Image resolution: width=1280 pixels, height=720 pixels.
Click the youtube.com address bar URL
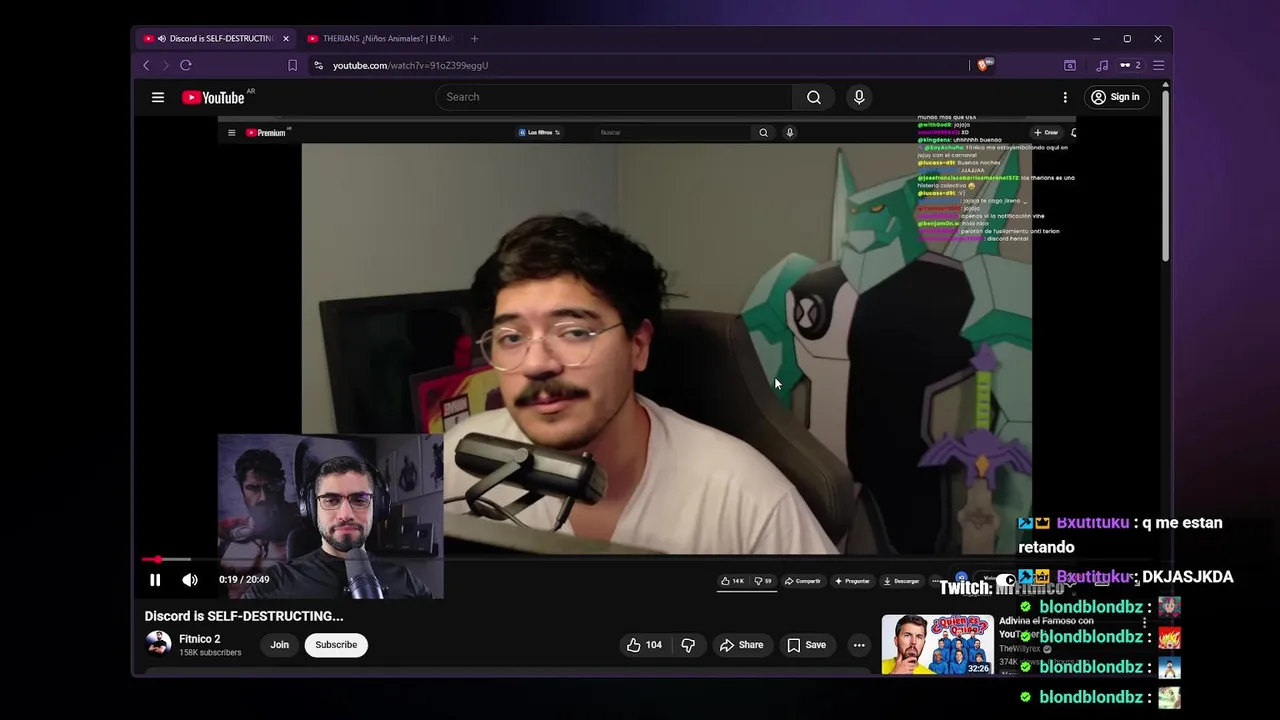[410, 65]
